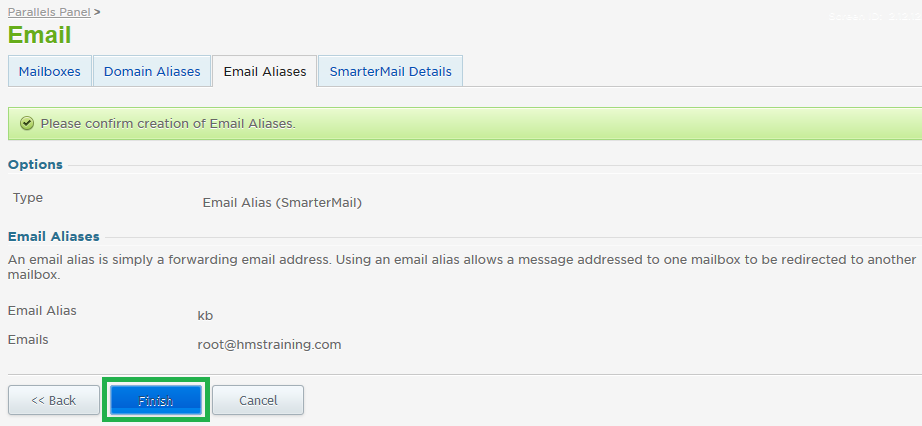
Task: Click the Emails field label
Action: point(28,340)
